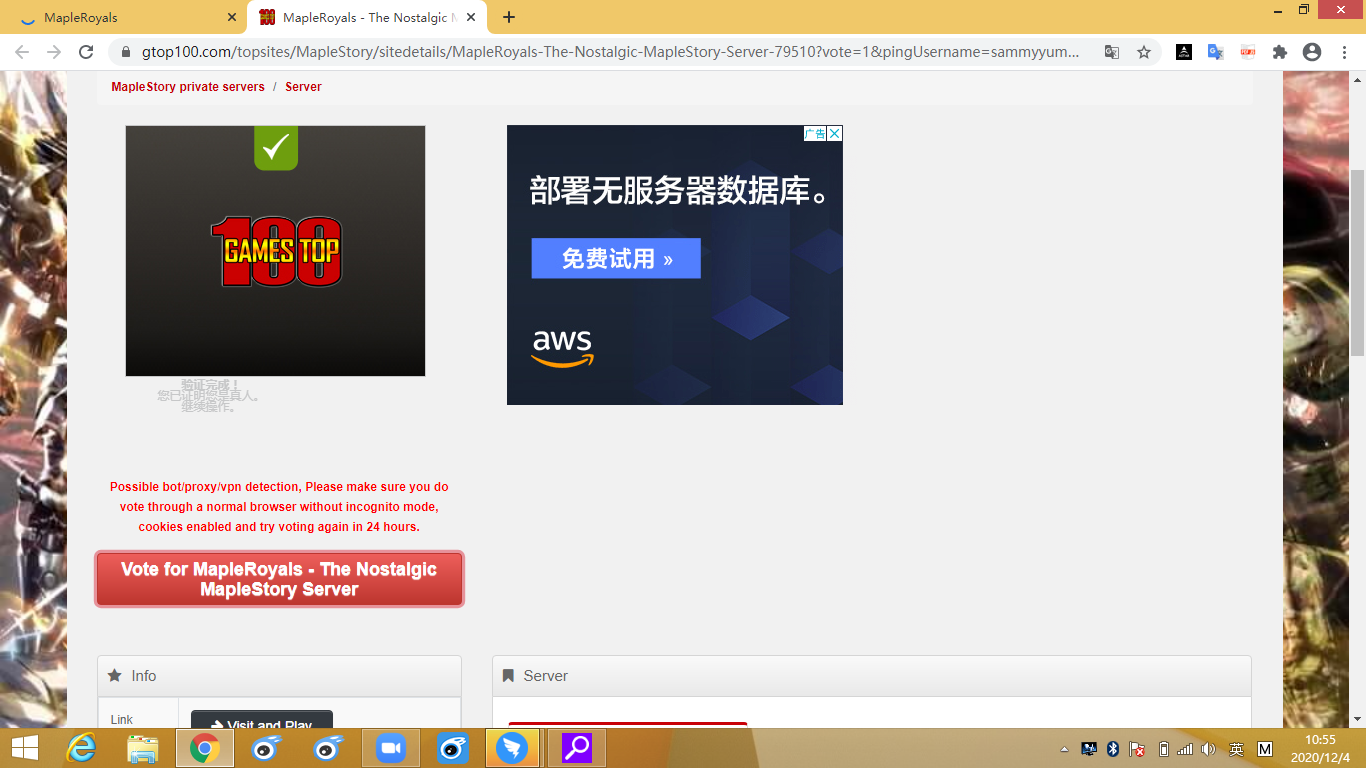Bookmark this page with the star icon

point(1144,52)
